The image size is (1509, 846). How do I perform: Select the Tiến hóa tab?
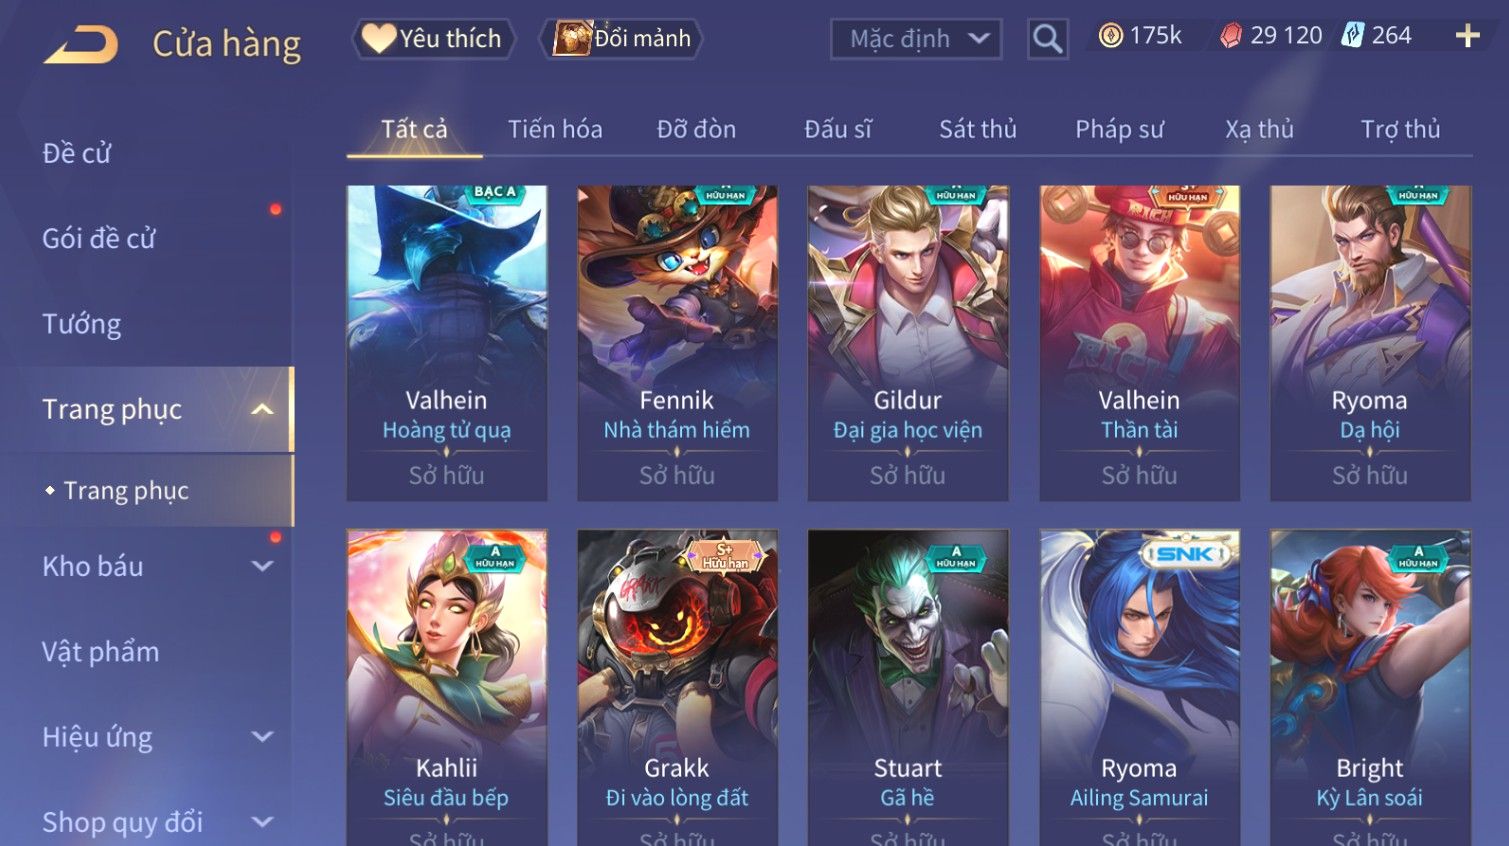tap(555, 129)
